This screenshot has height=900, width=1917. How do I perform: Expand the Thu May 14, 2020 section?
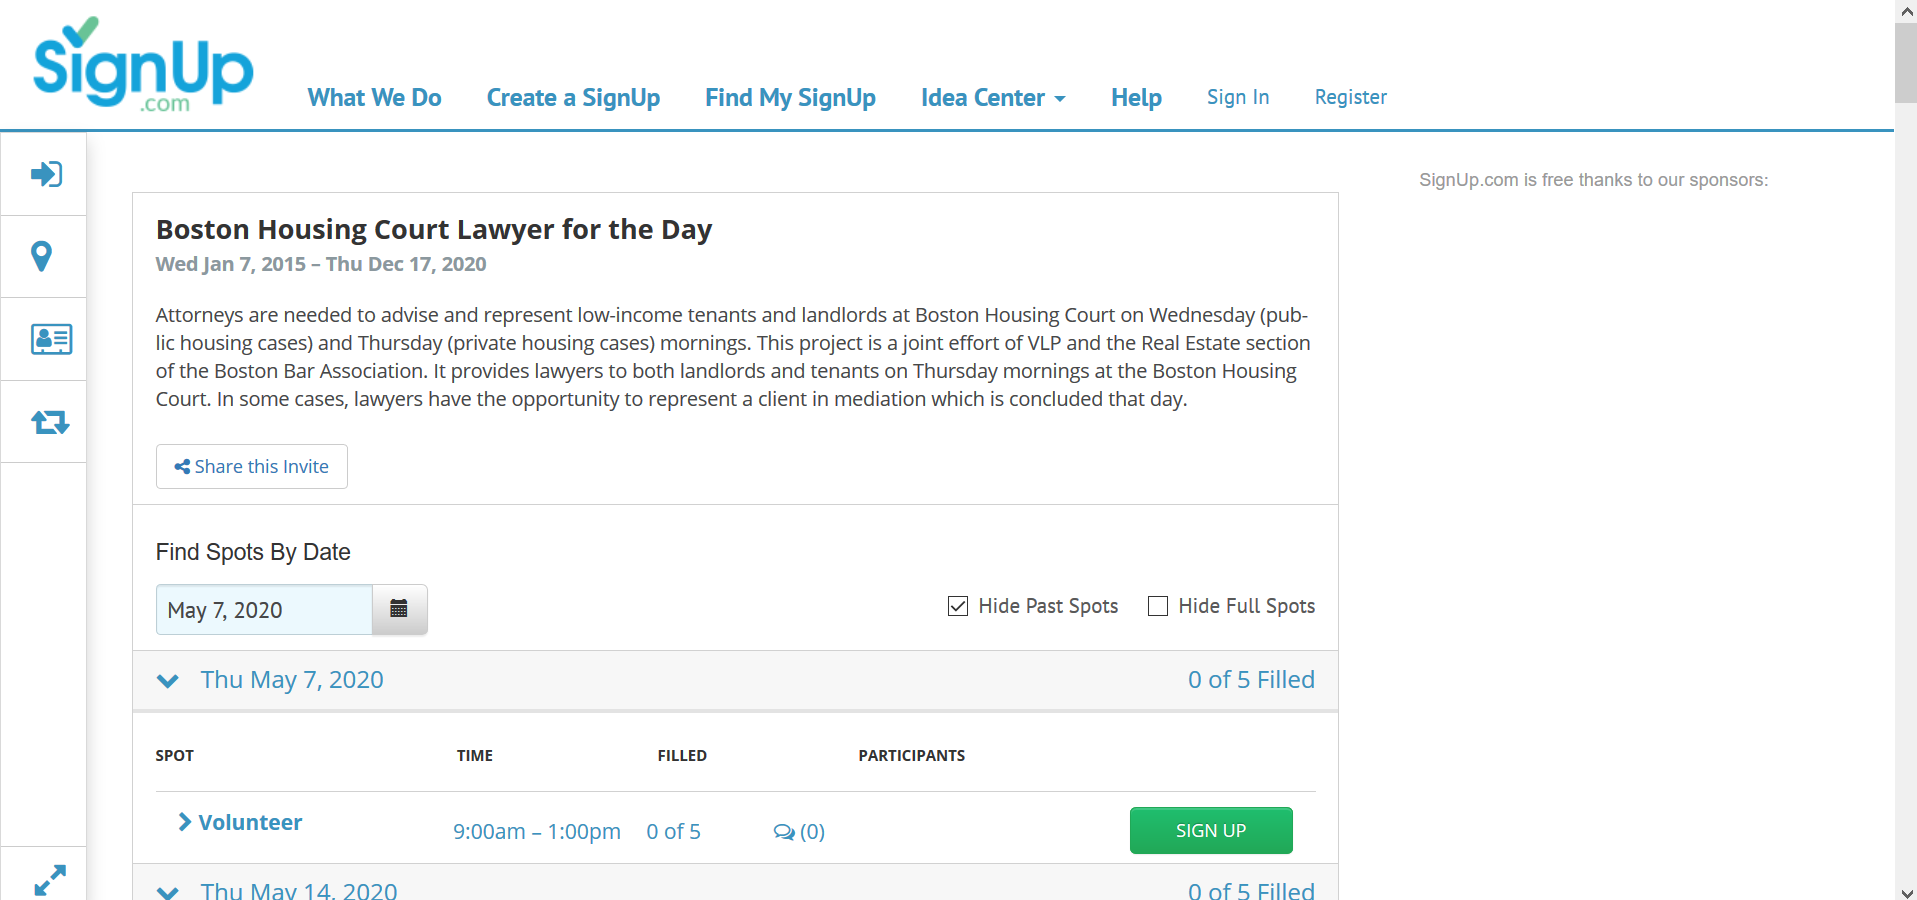[167, 890]
